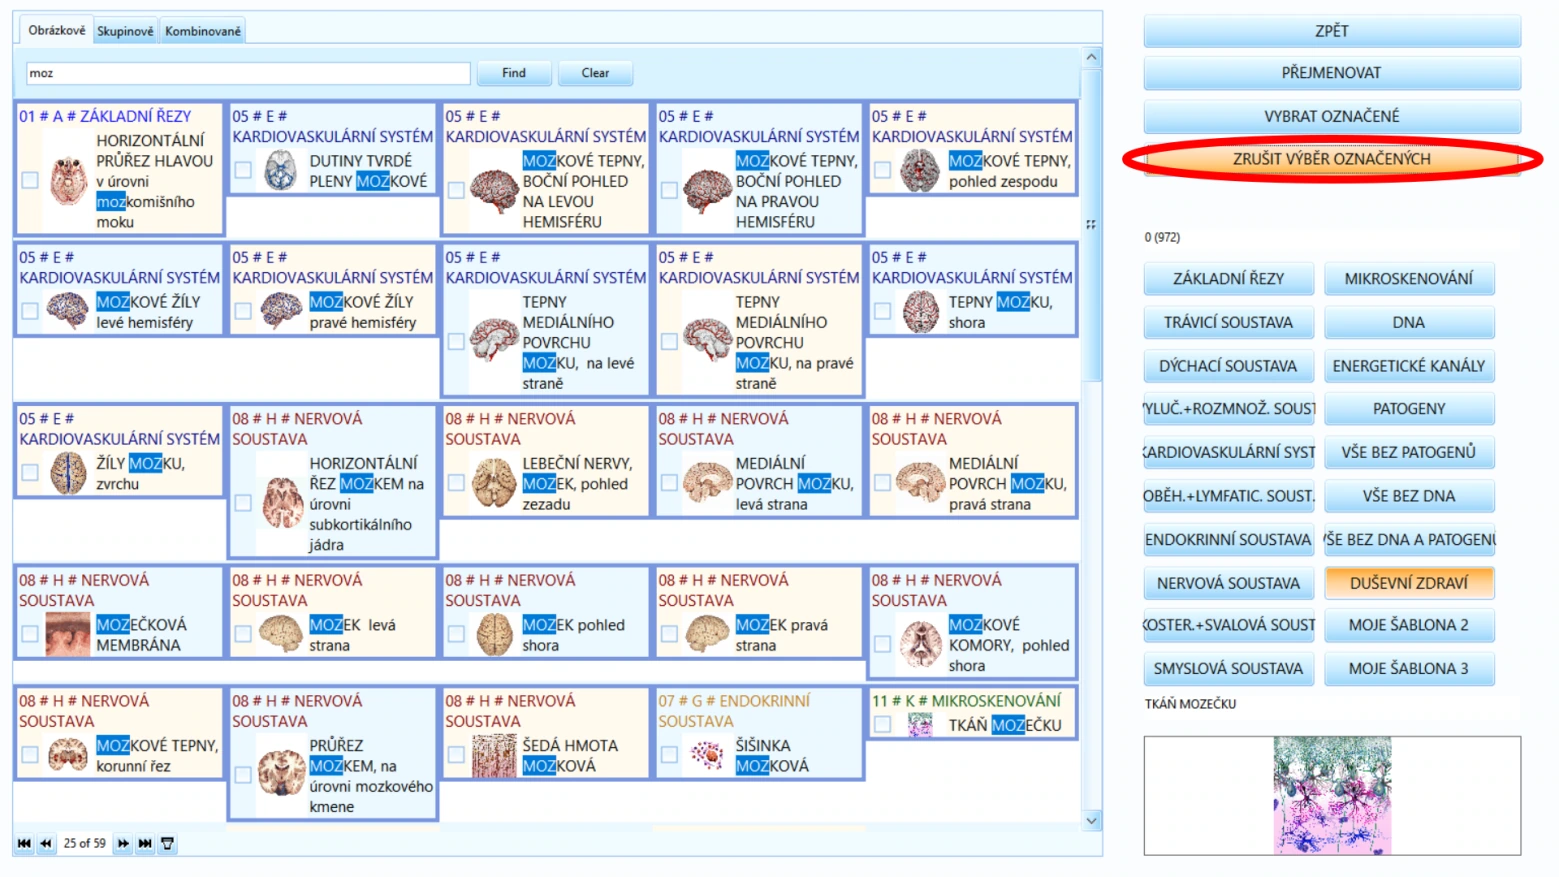Open the Skupinové tab

(125, 31)
